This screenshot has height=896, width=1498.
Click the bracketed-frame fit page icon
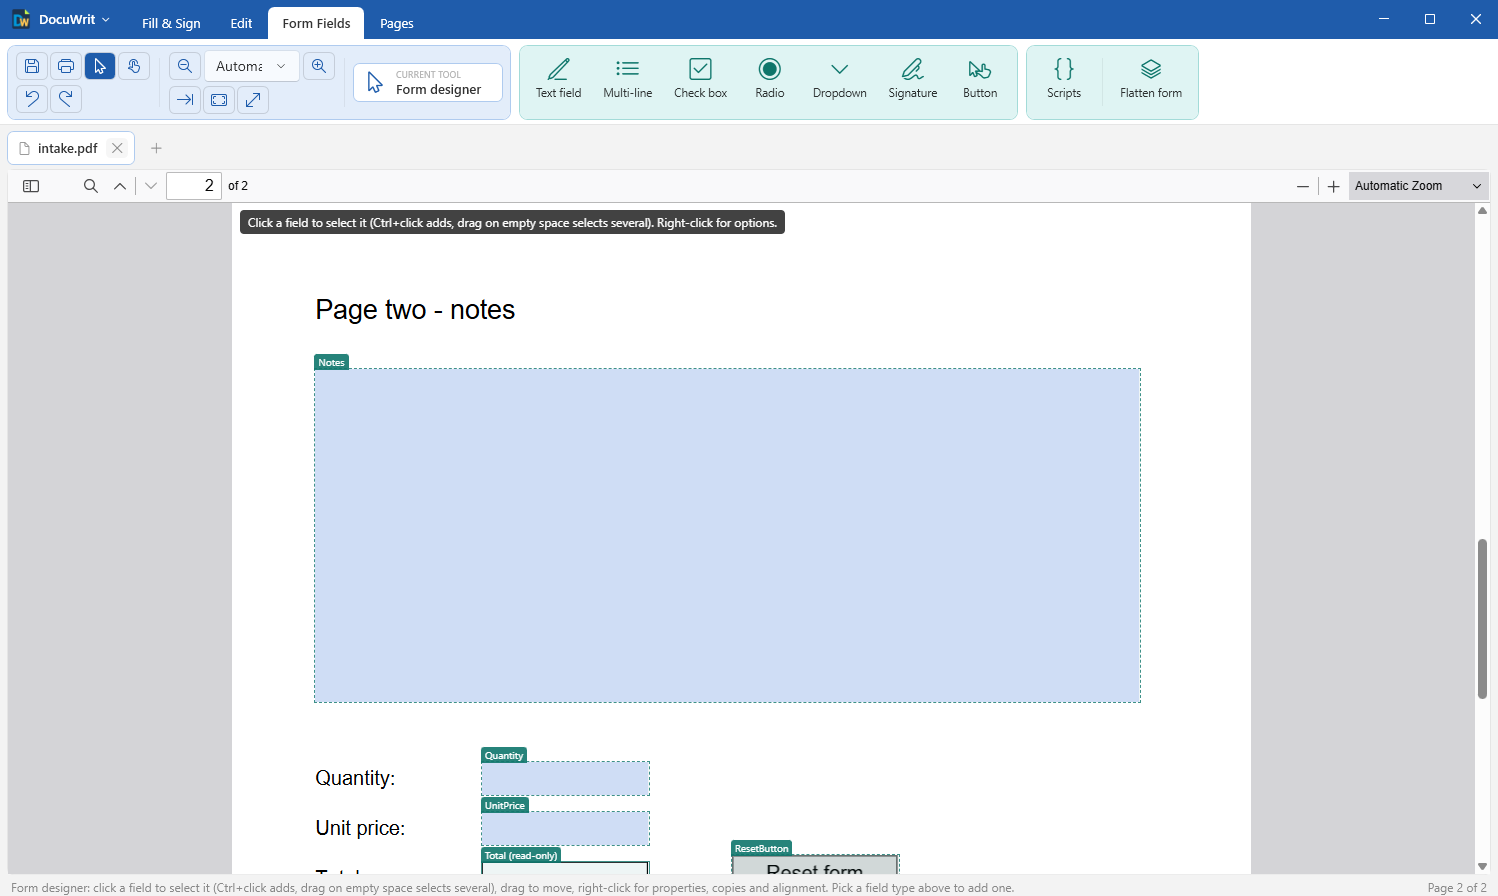point(219,99)
